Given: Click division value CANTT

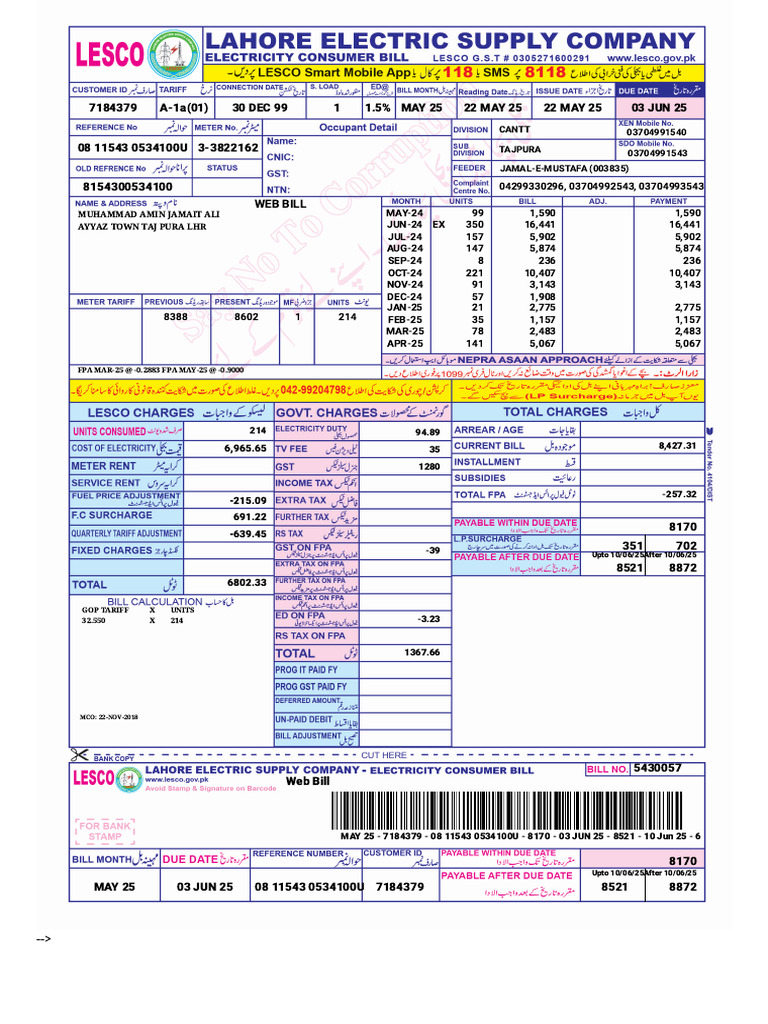Looking at the screenshot, I should point(515,129).
